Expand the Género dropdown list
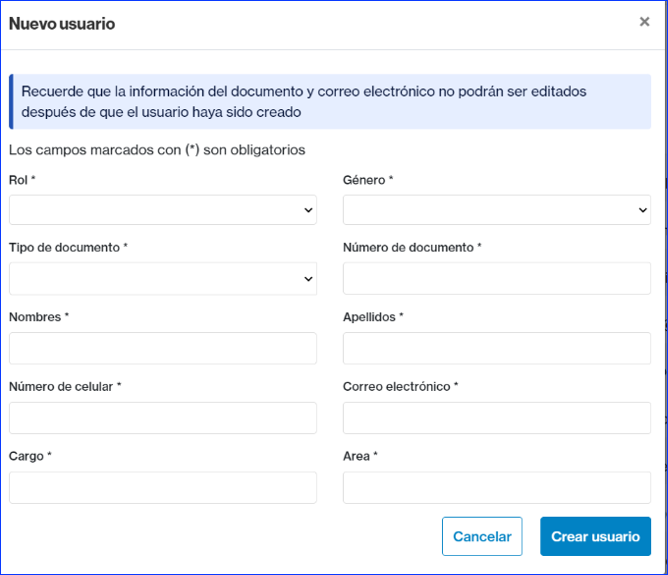Viewport: 668px width, 575px height. 497,210
